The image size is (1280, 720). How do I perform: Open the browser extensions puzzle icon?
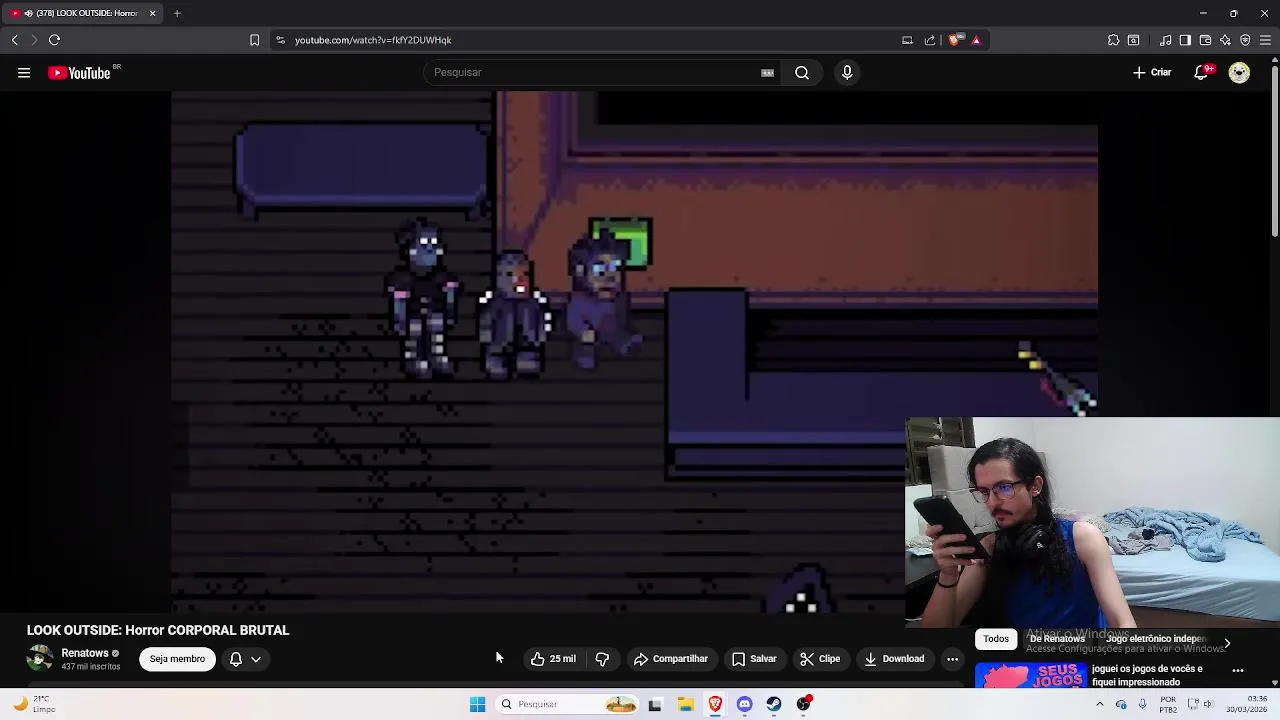[x=1113, y=40]
